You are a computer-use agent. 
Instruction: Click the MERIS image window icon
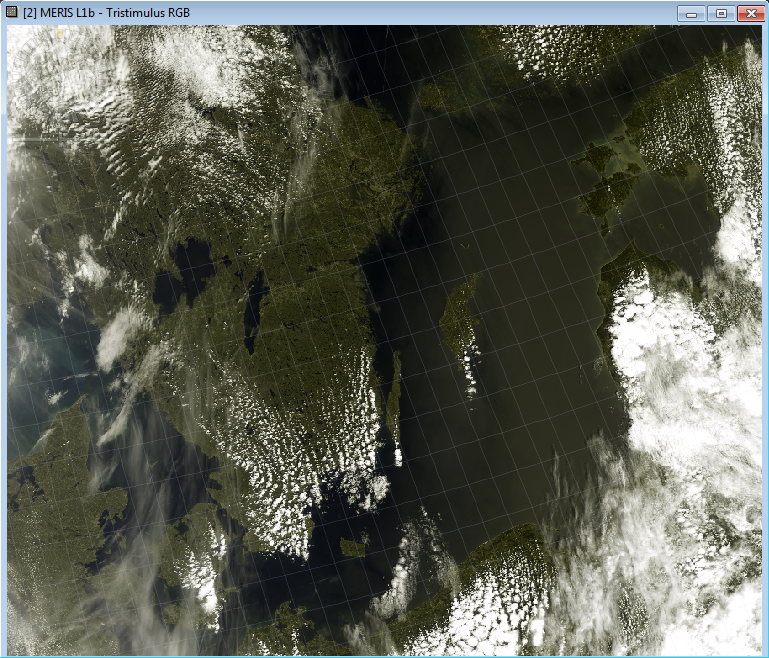point(12,12)
